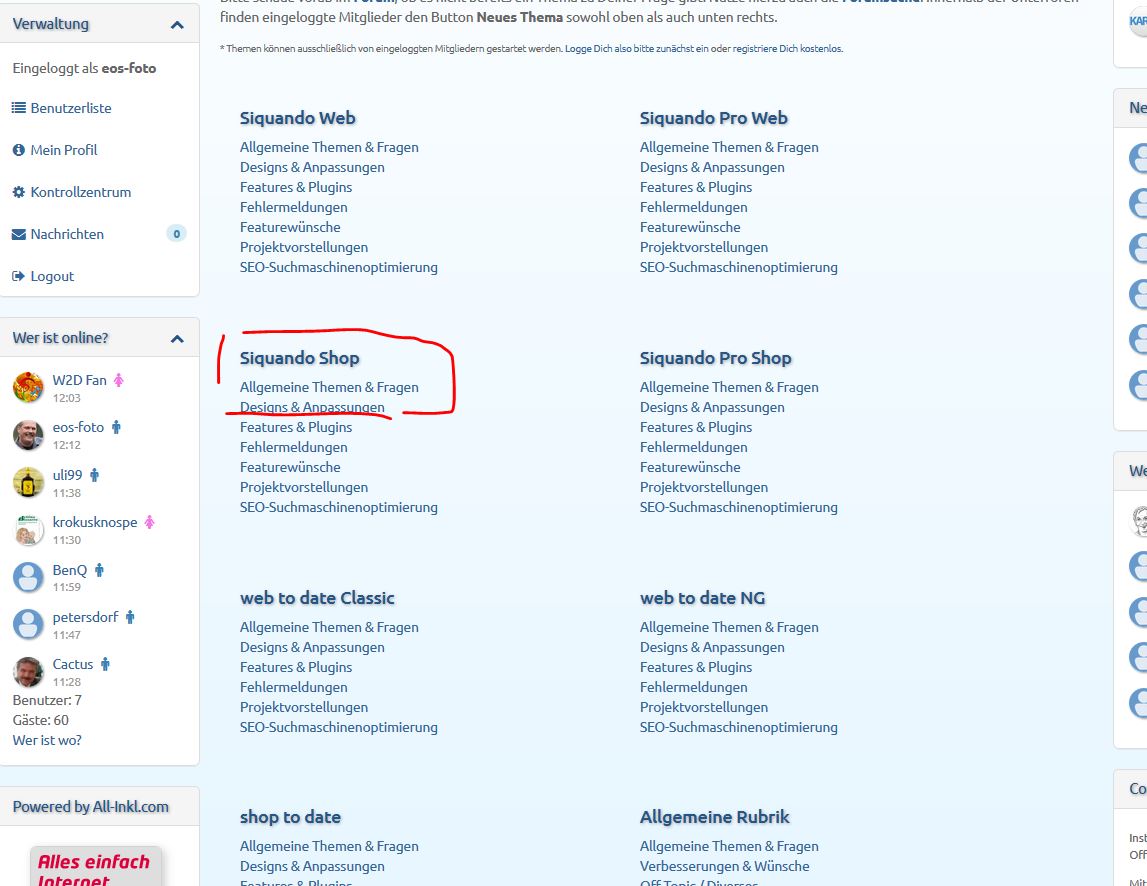The height and width of the screenshot is (886, 1147).
Task: Click the 'Wer ist wo?' link
Action: click(47, 740)
